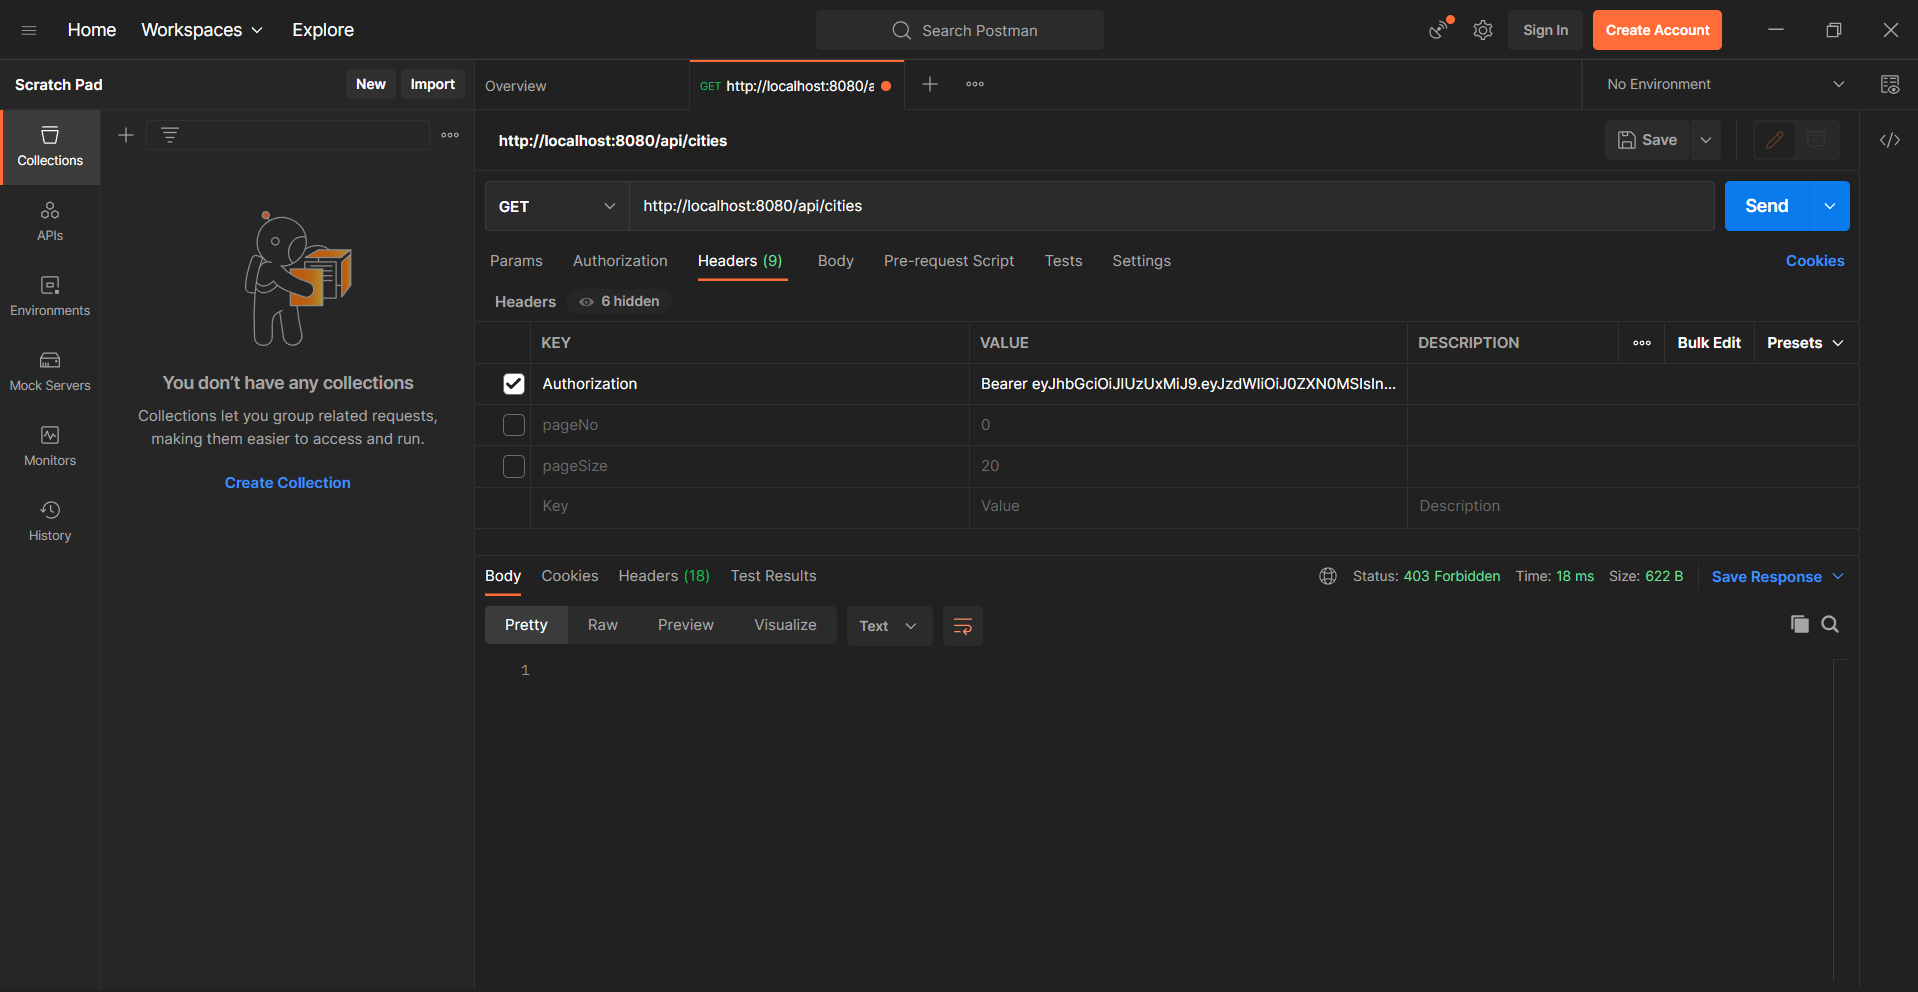1918x992 pixels.
Task: Uncheck the Authorization header checkbox
Action: [514, 384]
